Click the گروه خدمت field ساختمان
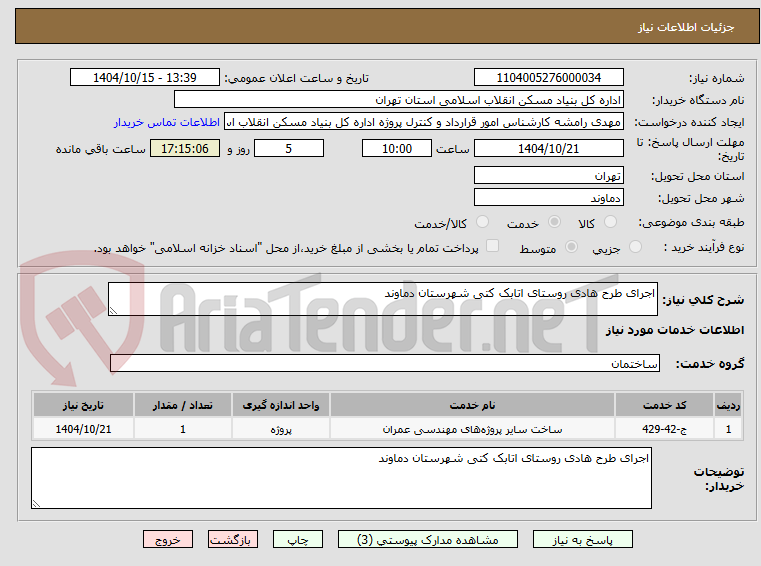 pyautogui.click(x=384, y=363)
